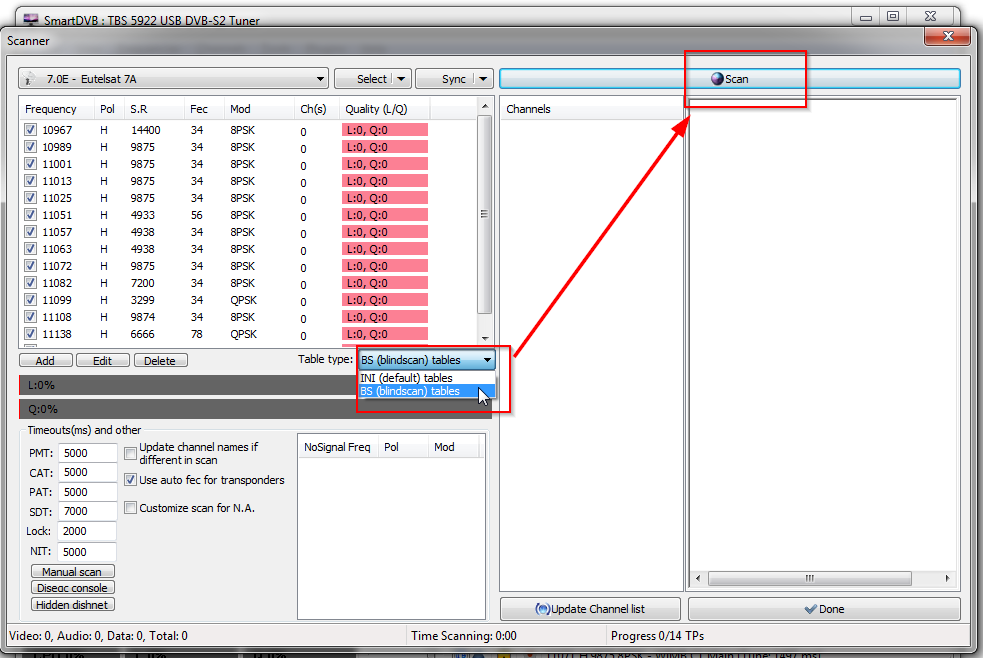Sort by Ch(s) column header

pos(317,109)
